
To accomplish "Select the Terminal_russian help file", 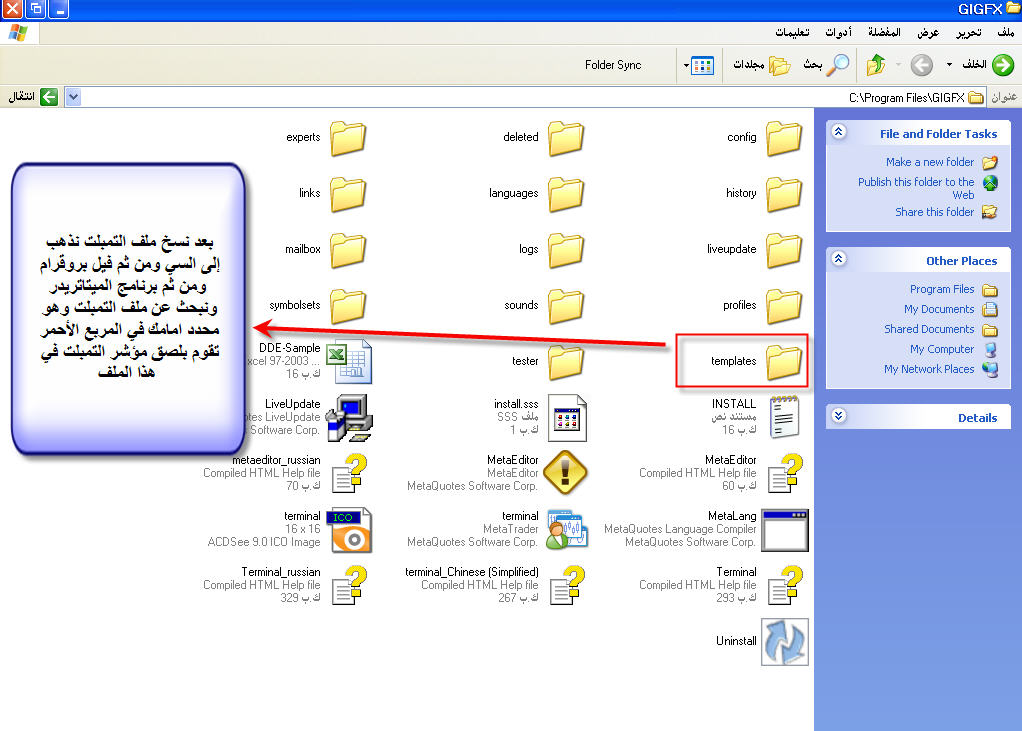I will [350, 585].
